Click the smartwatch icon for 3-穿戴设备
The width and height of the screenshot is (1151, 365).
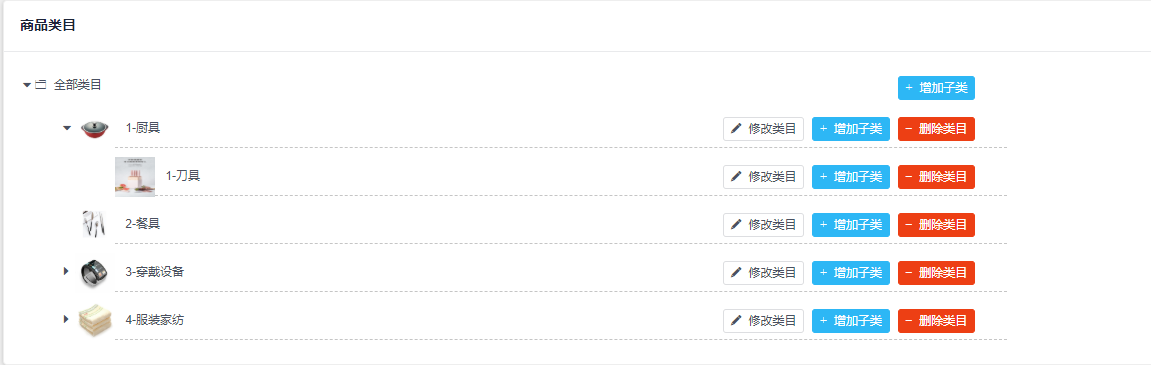point(95,272)
